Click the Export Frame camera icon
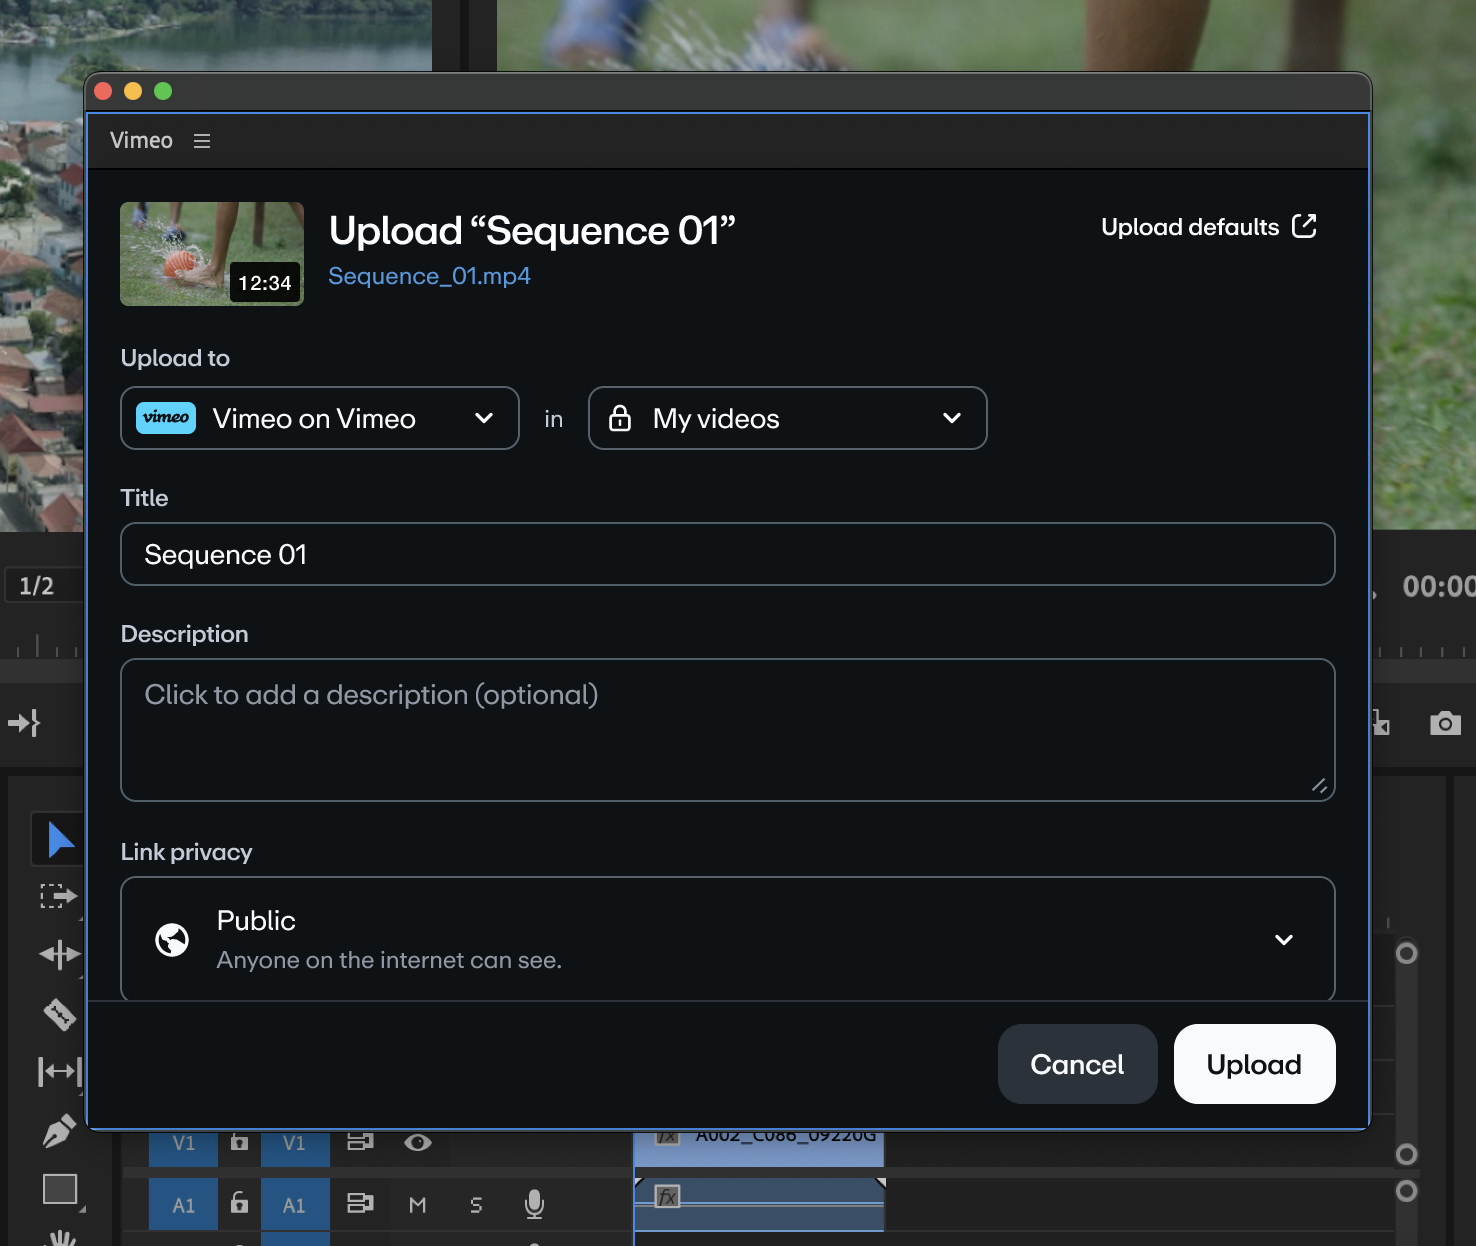This screenshot has height=1246, width=1476. [1445, 723]
